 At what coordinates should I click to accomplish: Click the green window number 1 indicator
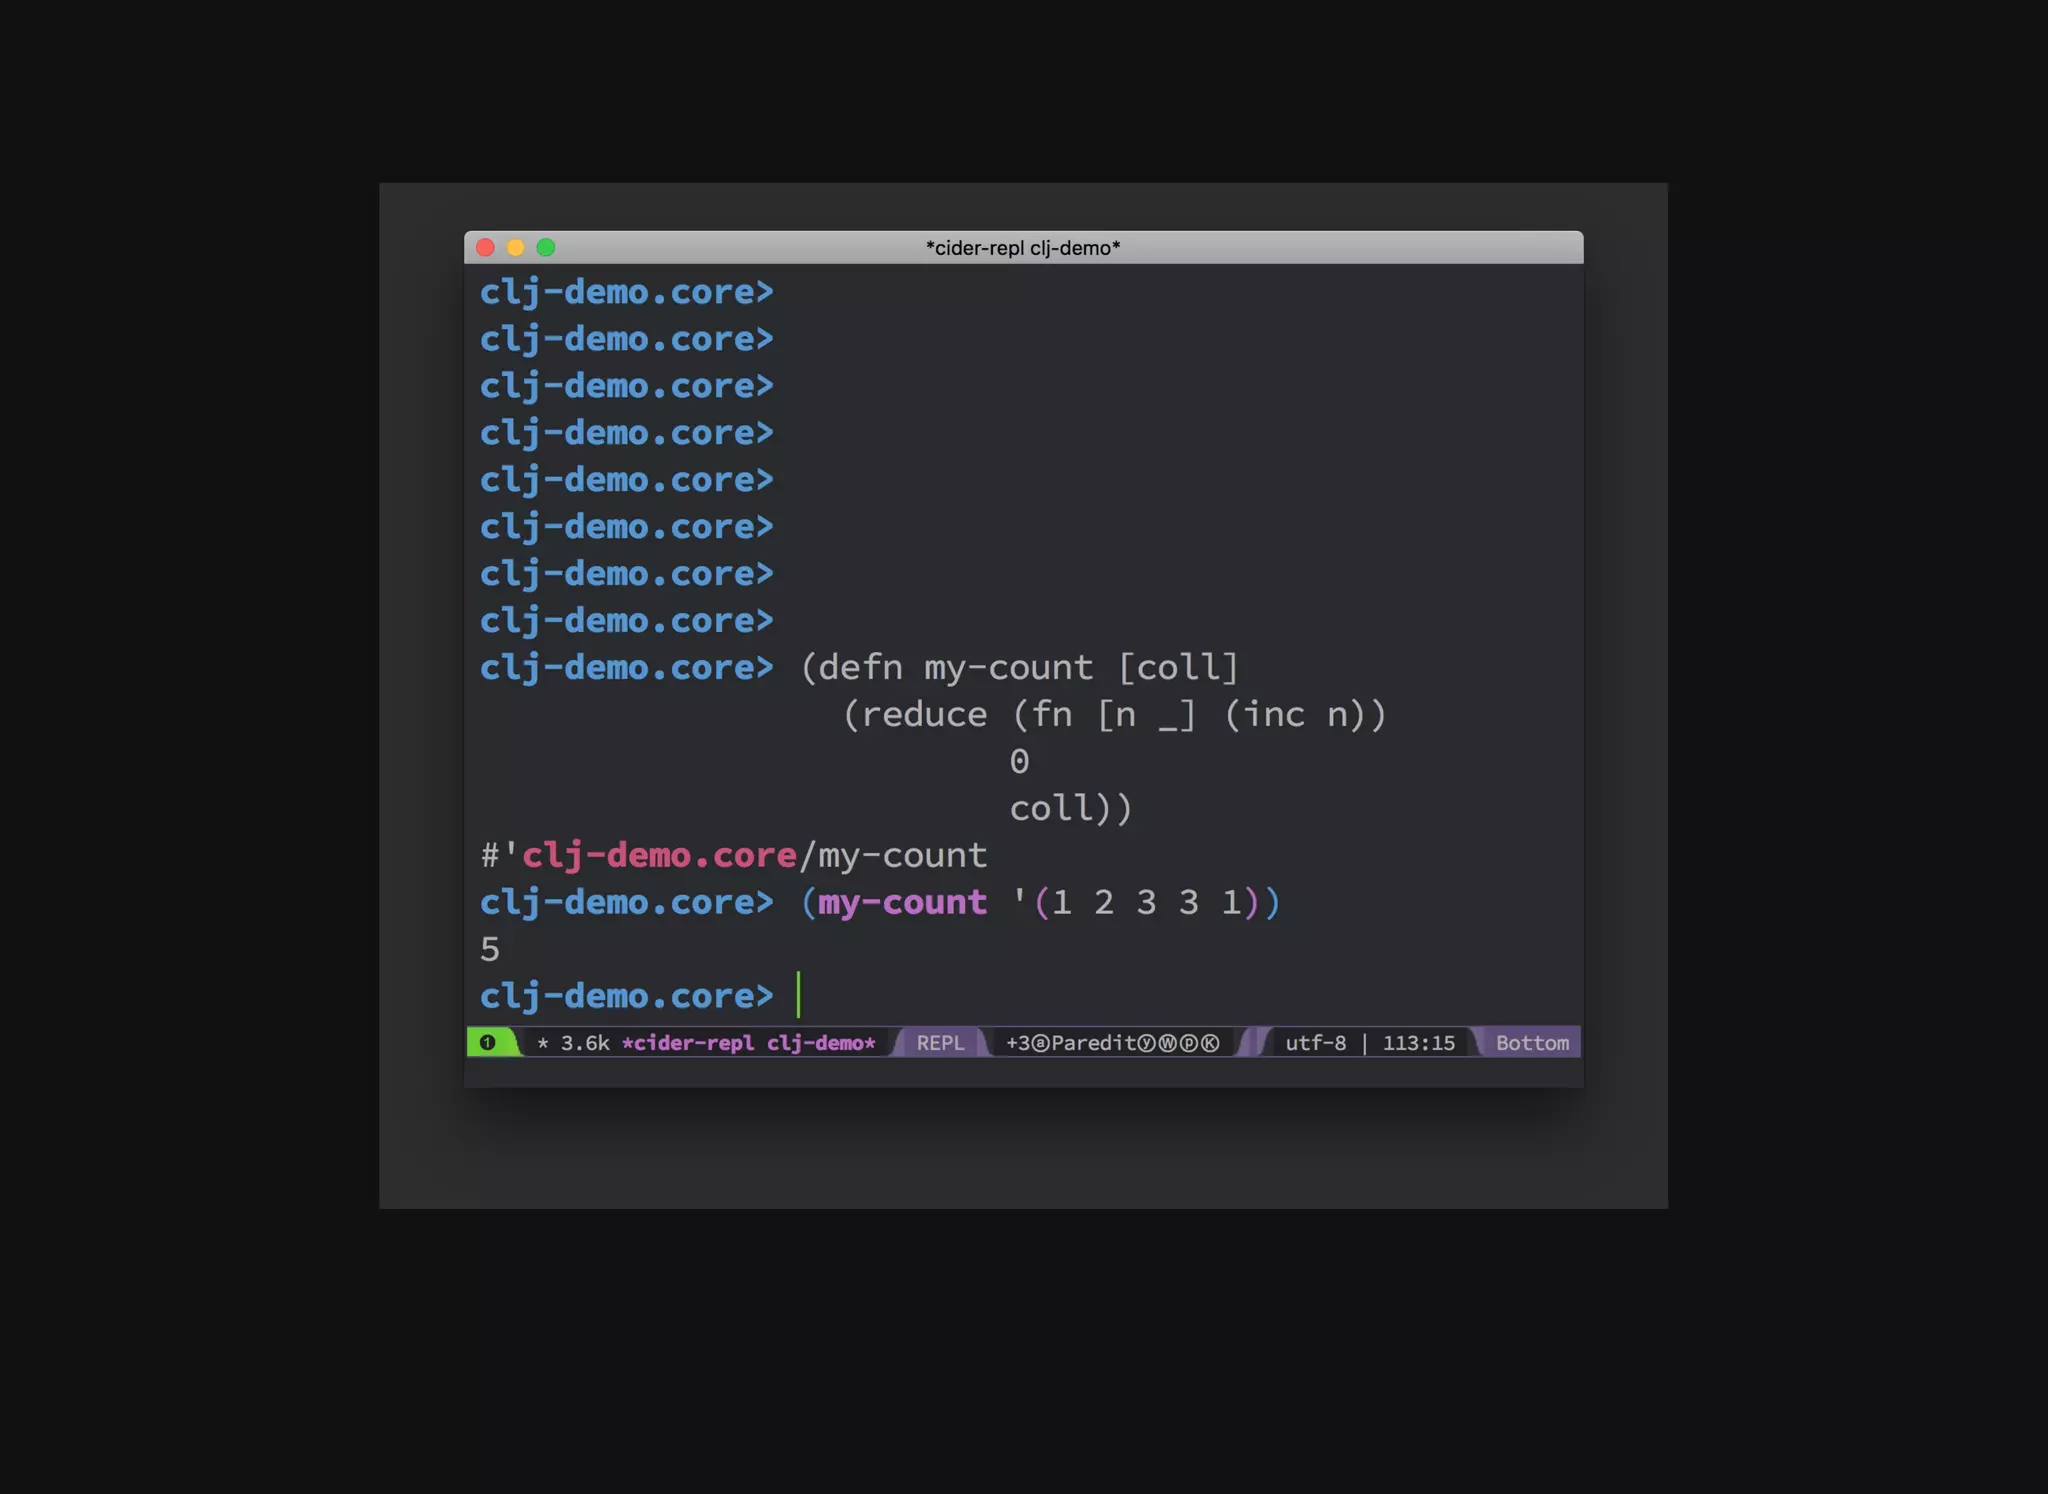click(488, 1043)
